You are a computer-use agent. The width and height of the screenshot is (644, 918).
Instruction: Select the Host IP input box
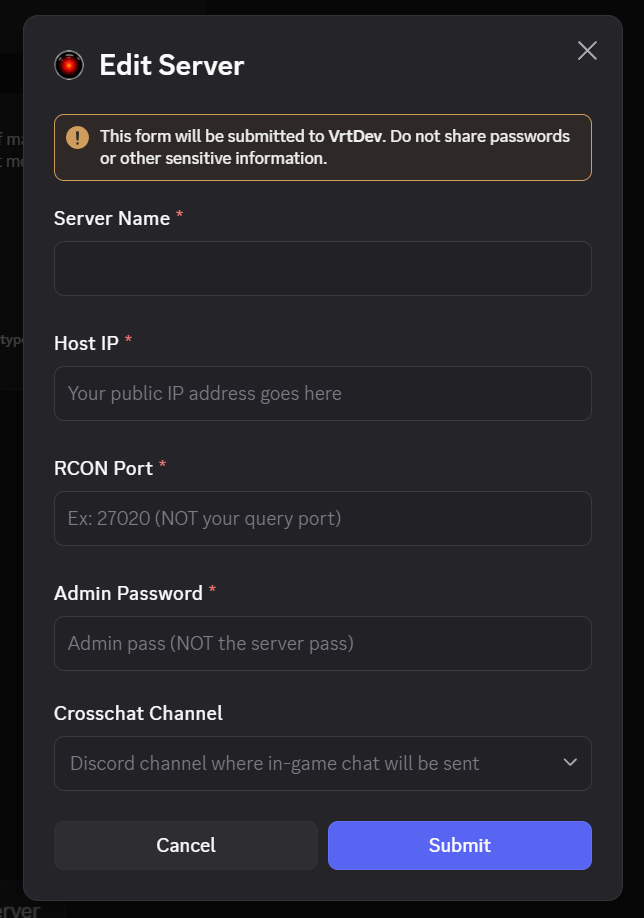[322, 393]
